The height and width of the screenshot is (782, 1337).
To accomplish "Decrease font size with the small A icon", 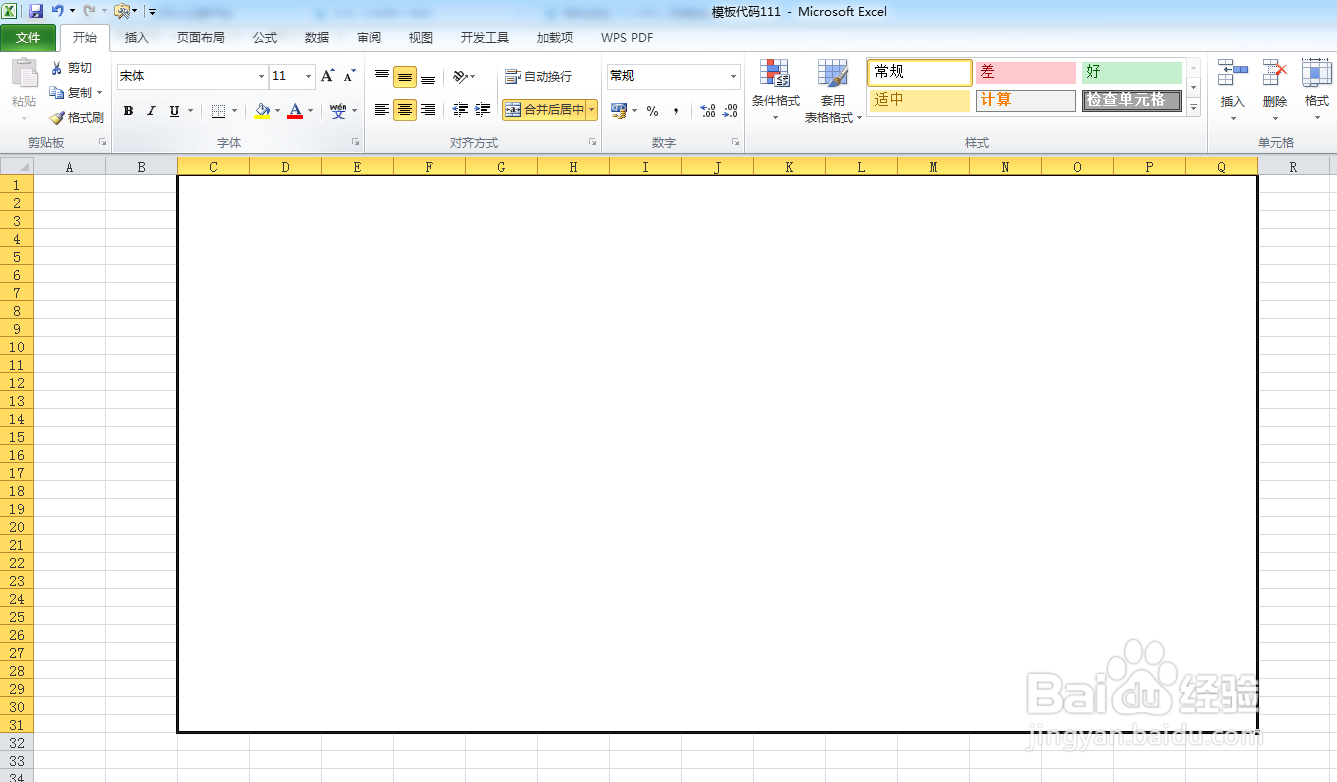I will (349, 76).
